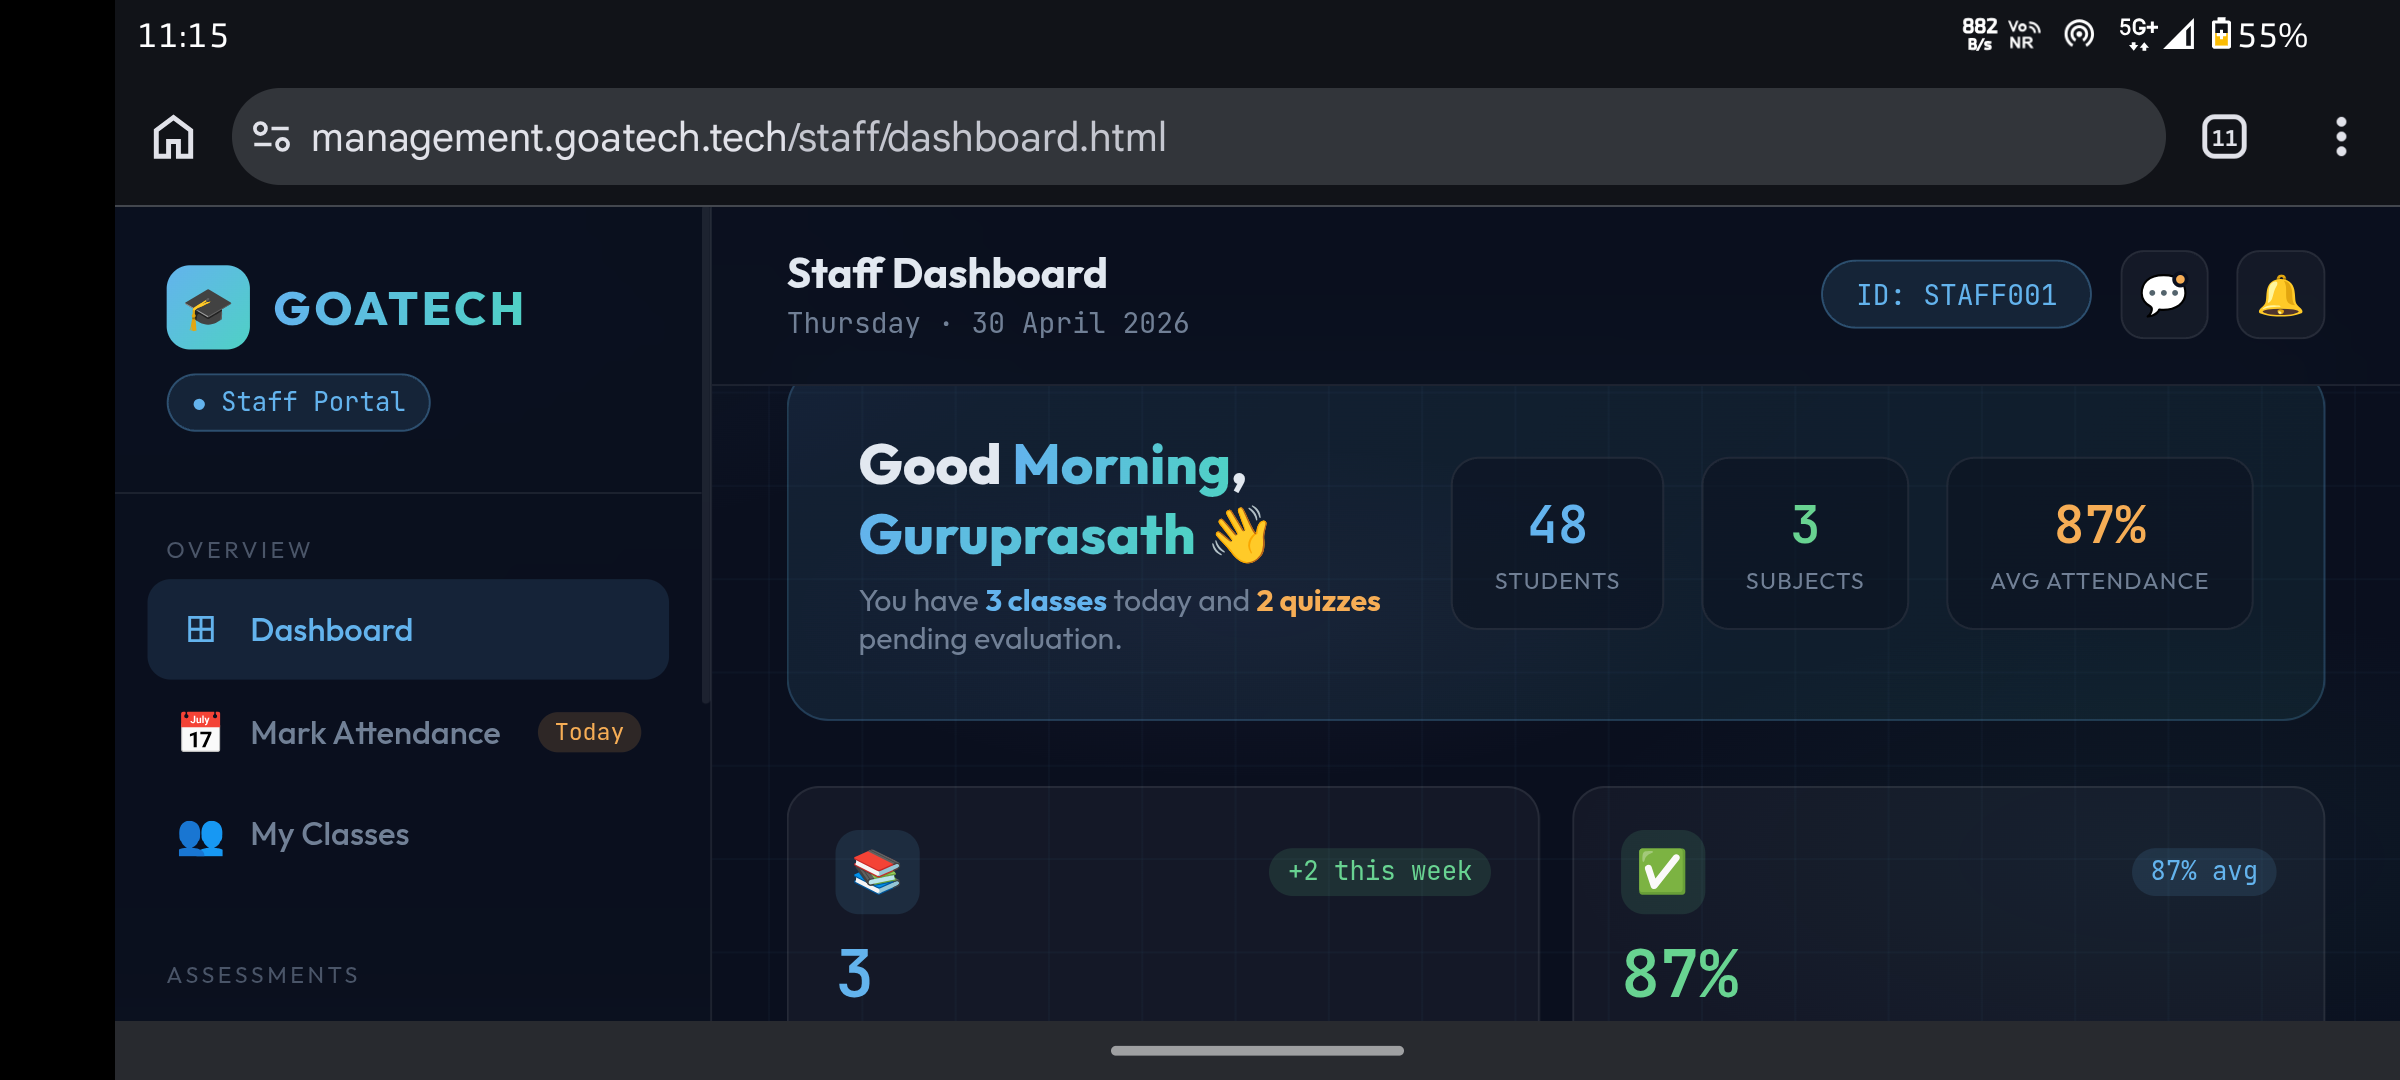Screen dimensions: 2400x1080
Task: Tap the 11:15 clock in status bar
Action: click(x=183, y=36)
